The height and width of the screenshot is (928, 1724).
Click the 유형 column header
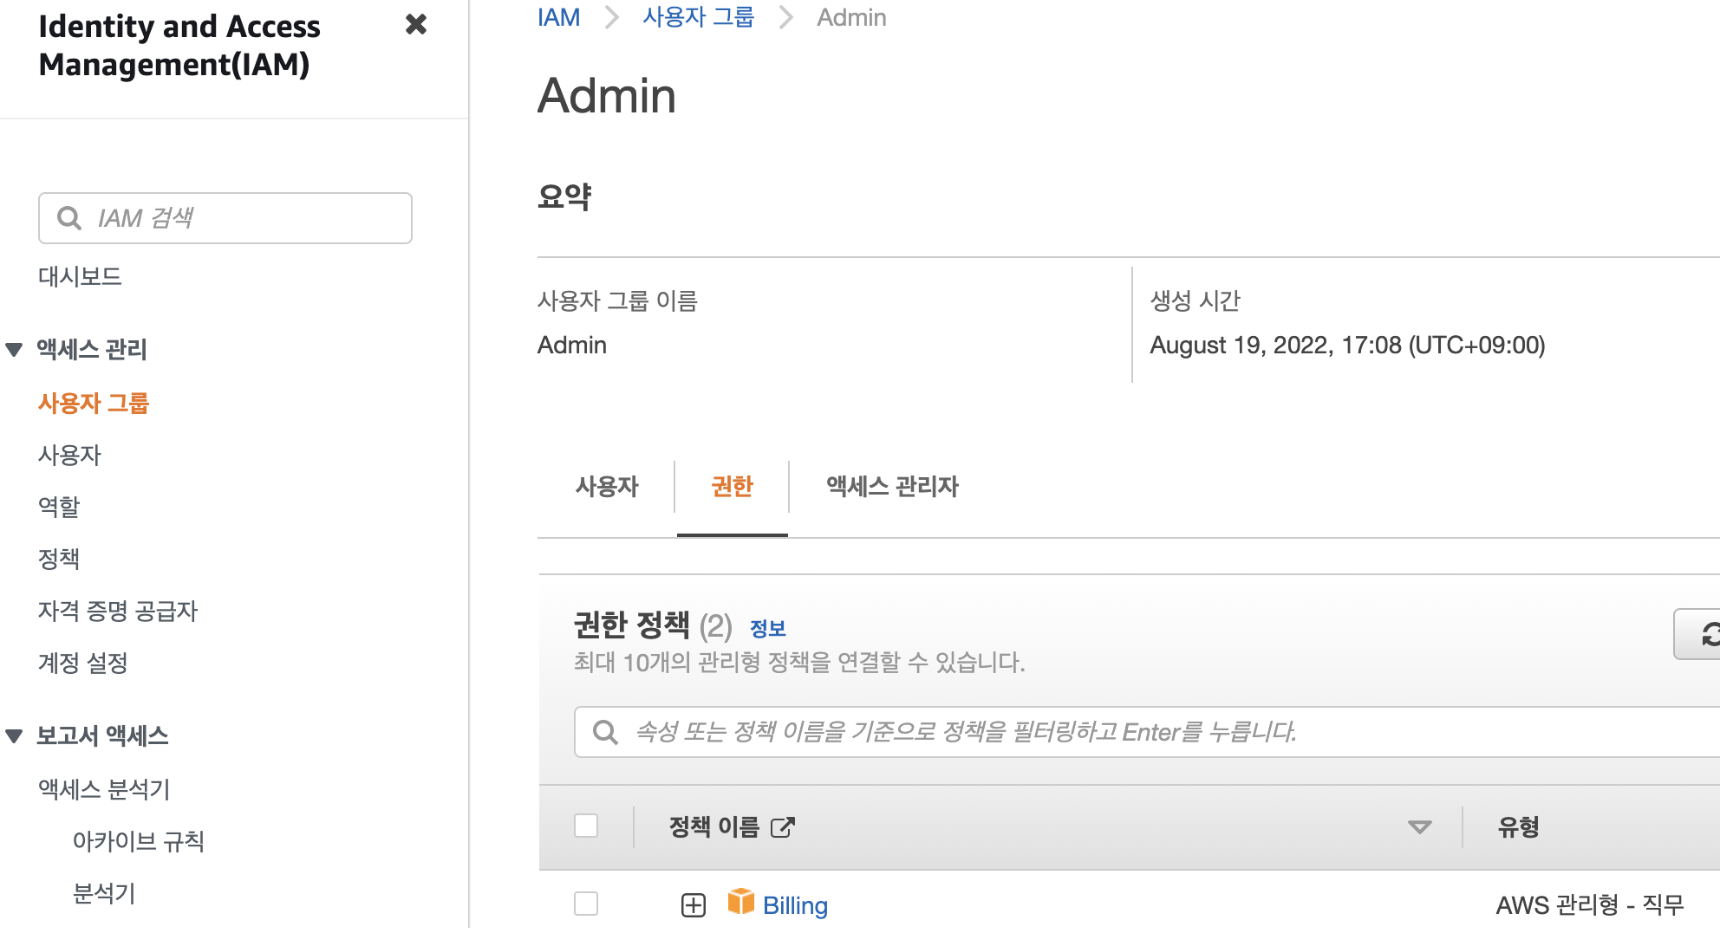(1518, 827)
